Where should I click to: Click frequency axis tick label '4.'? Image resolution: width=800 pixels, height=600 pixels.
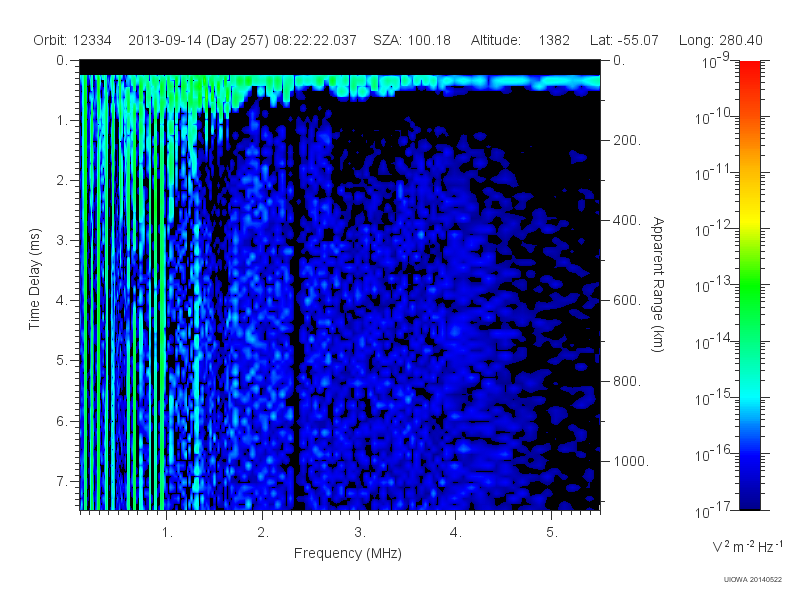click(x=456, y=533)
